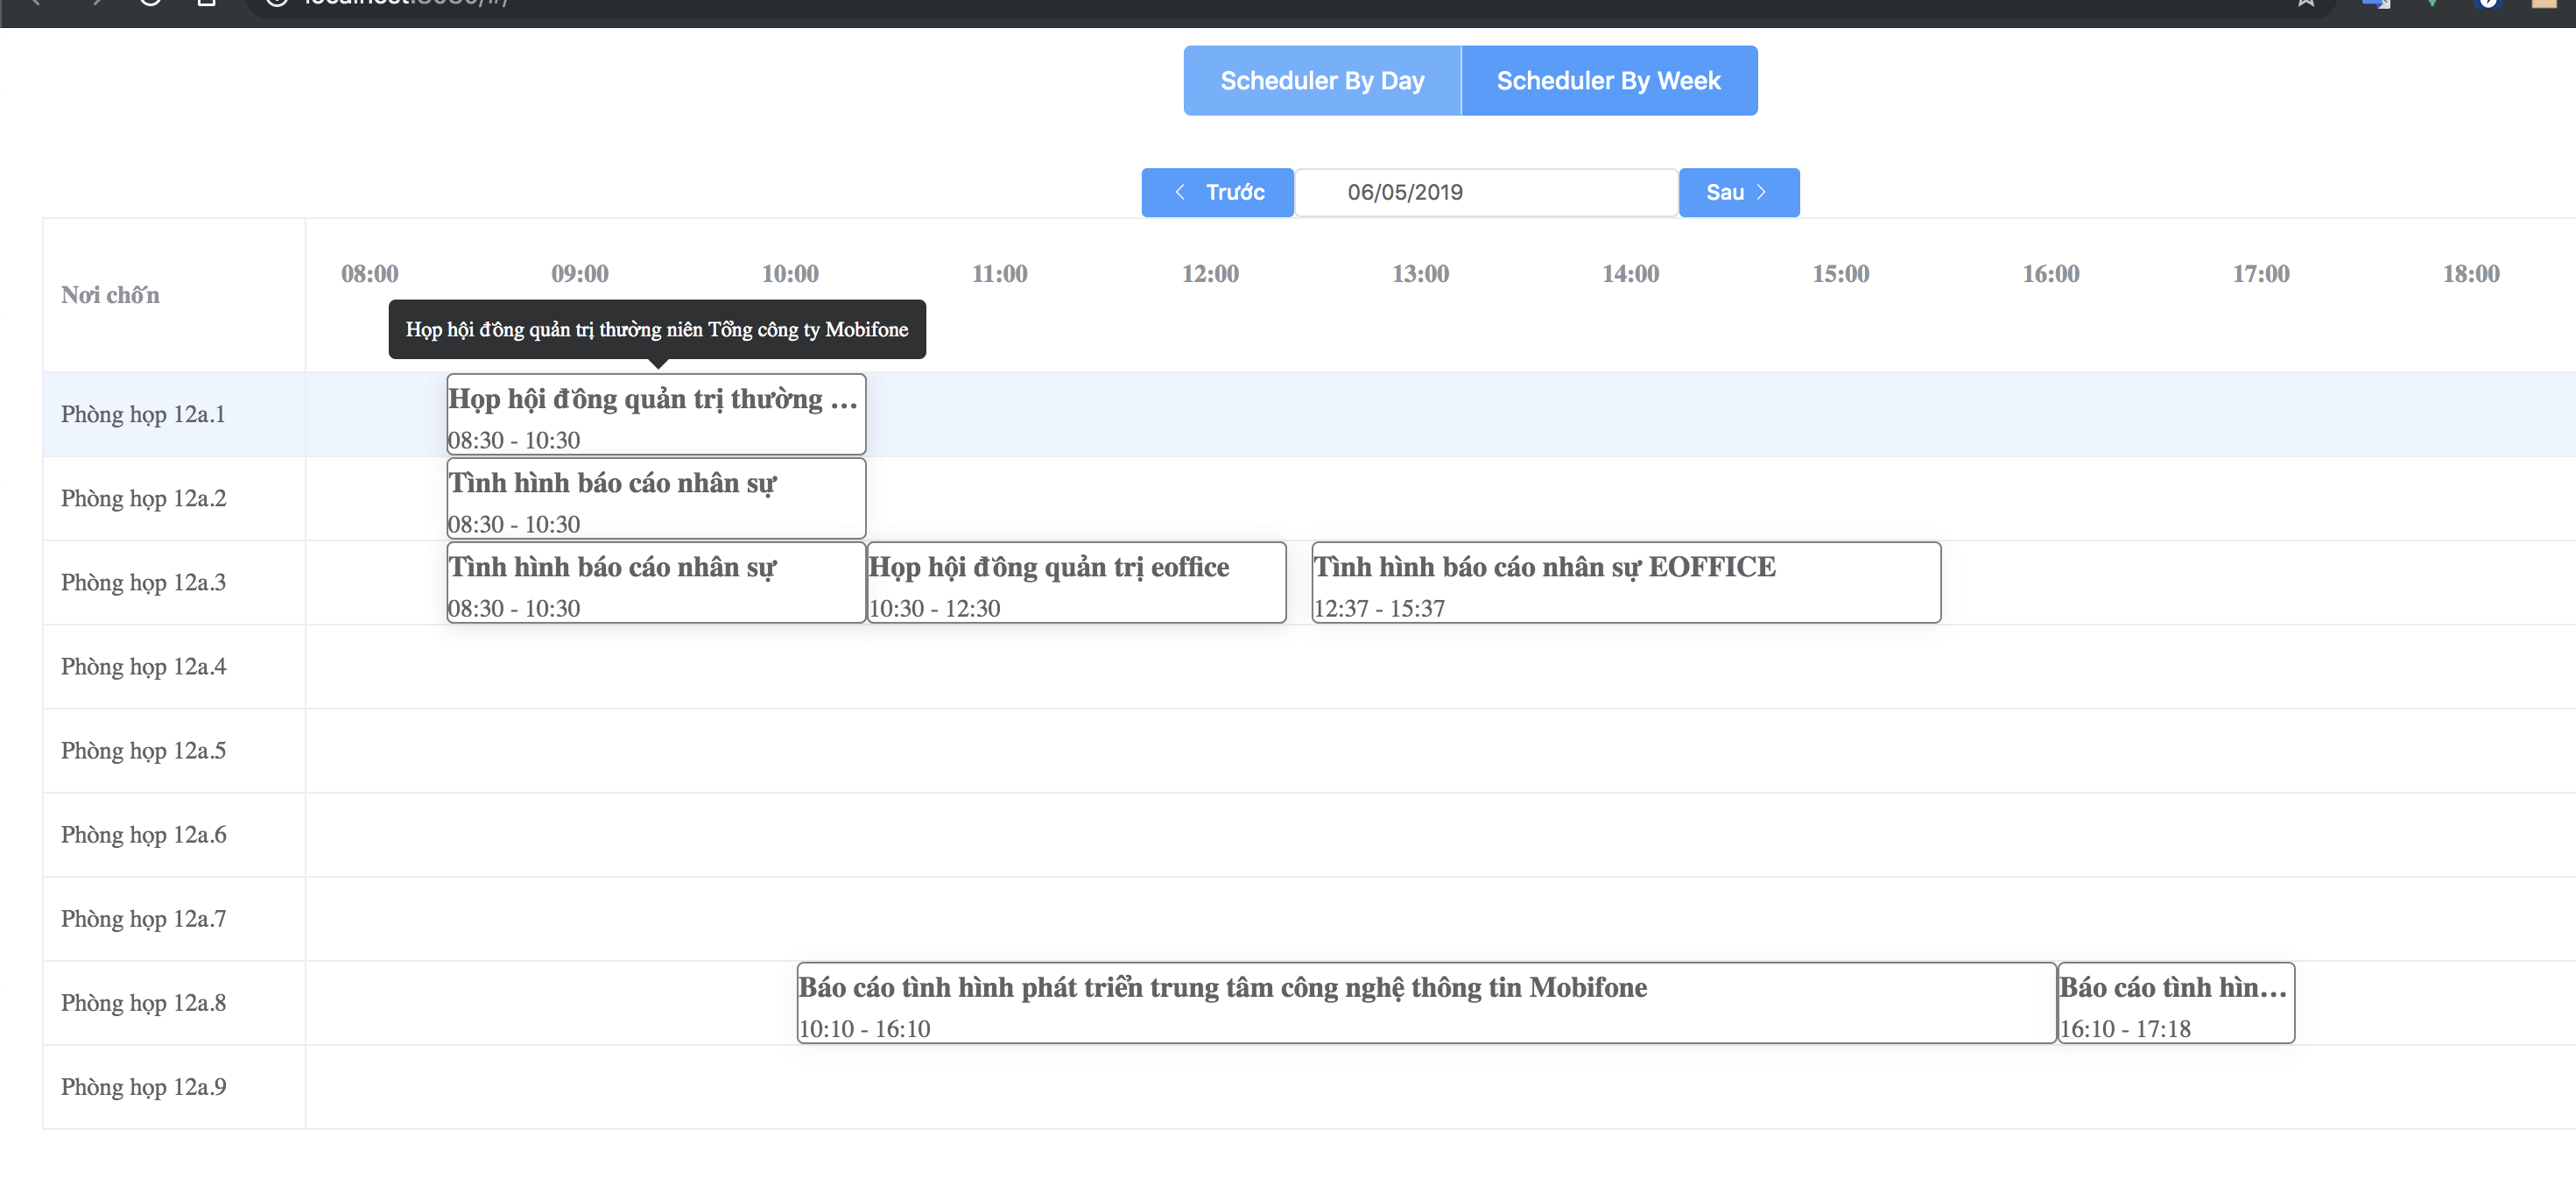Open the 16:10 - 17:18 event
Screen dimensions: 2576x1179
point(2175,1003)
